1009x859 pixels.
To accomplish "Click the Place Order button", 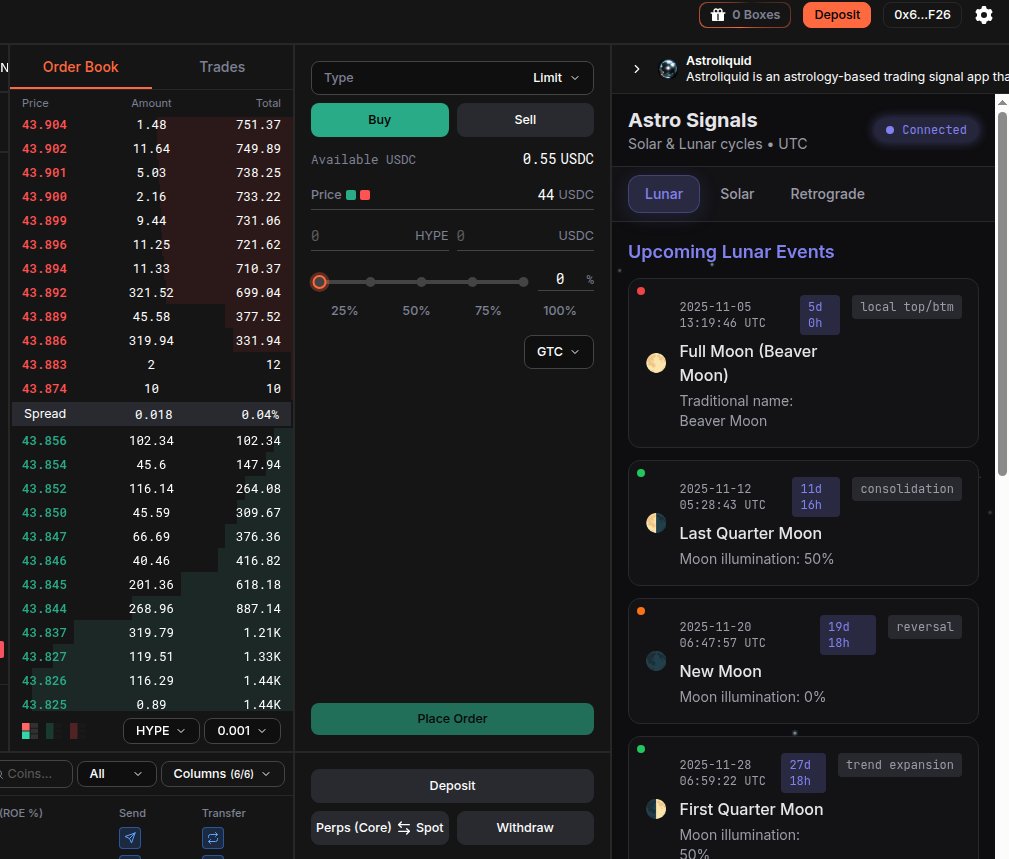I will (452, 719).
